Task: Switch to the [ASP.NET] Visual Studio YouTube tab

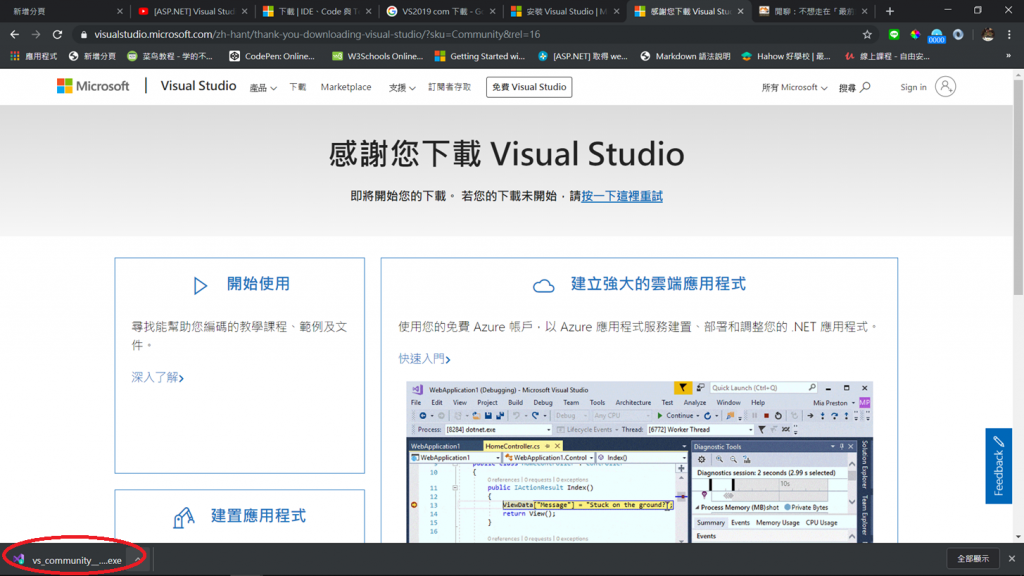Action: point(193,11)
